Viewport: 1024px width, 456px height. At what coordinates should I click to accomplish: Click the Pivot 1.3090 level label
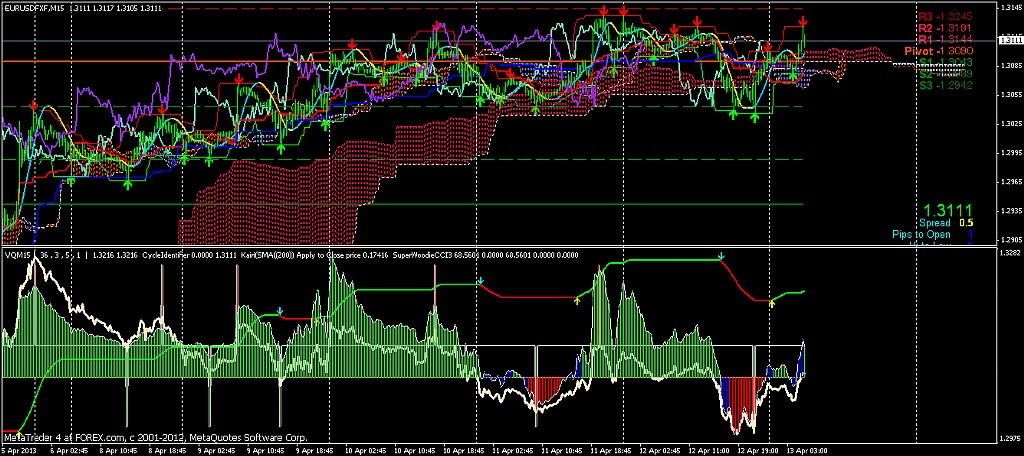[938, 50]
